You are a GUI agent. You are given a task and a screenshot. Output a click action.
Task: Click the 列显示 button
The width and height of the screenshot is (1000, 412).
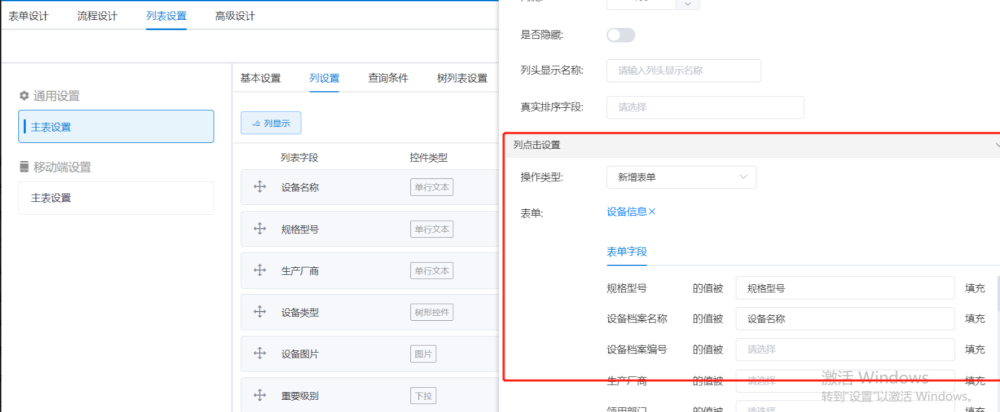[x=270, y=123]
